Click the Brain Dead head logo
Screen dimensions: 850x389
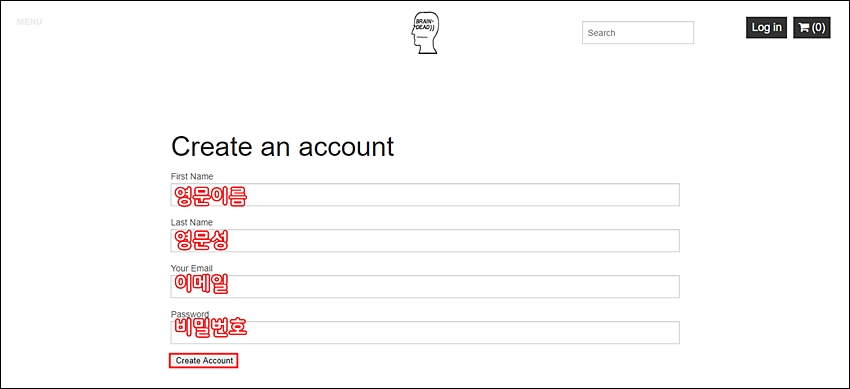tap(424, 33)
